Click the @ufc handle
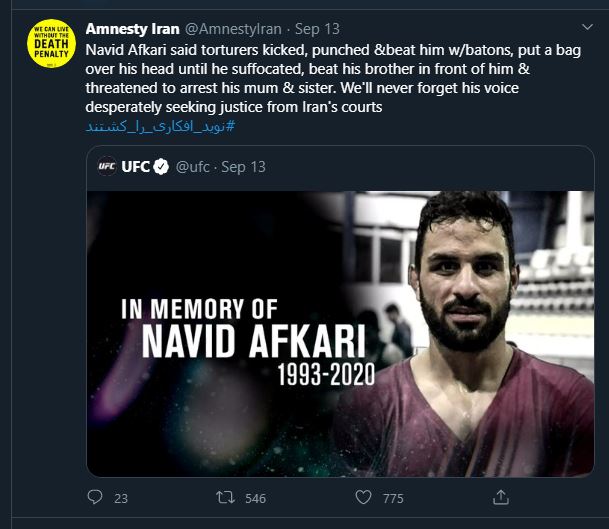 coord(192,166)
